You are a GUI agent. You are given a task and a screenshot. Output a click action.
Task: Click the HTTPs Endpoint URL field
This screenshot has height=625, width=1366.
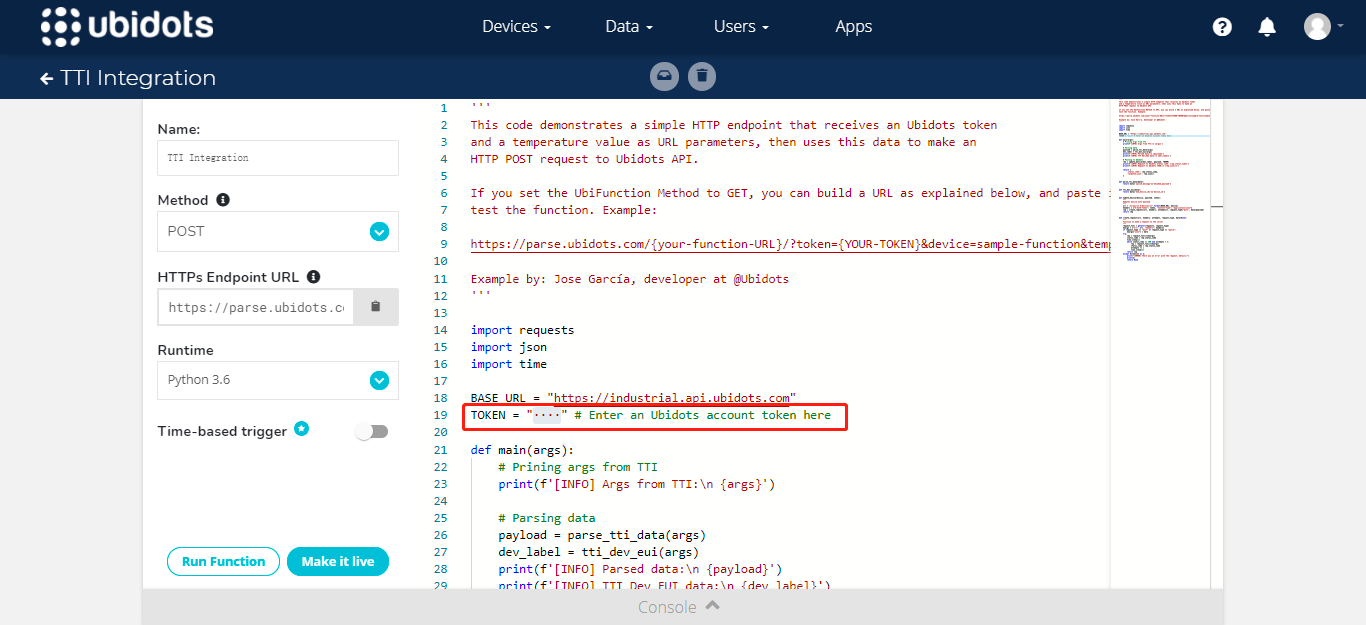point(256,307)
